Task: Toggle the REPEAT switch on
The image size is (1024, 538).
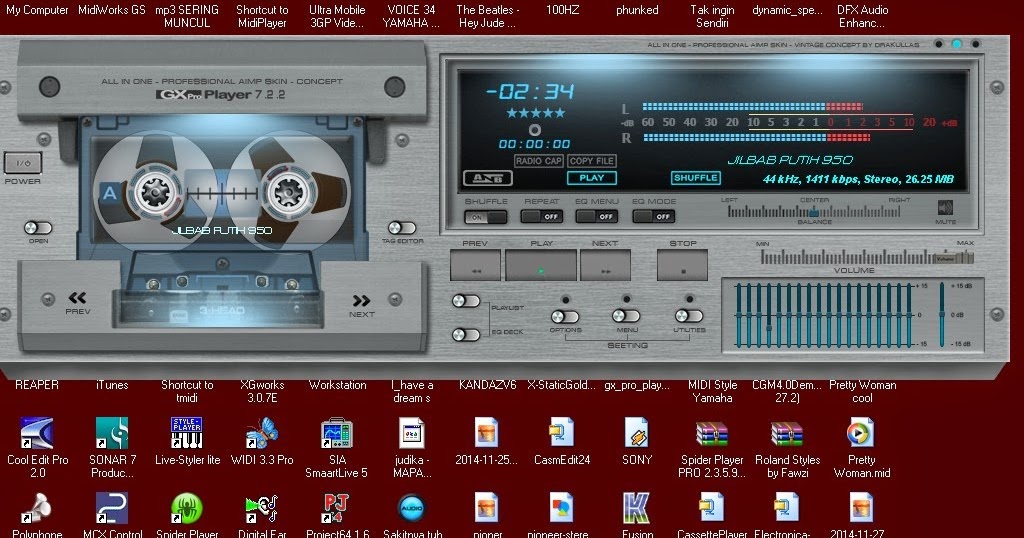Action: [542, 217]
